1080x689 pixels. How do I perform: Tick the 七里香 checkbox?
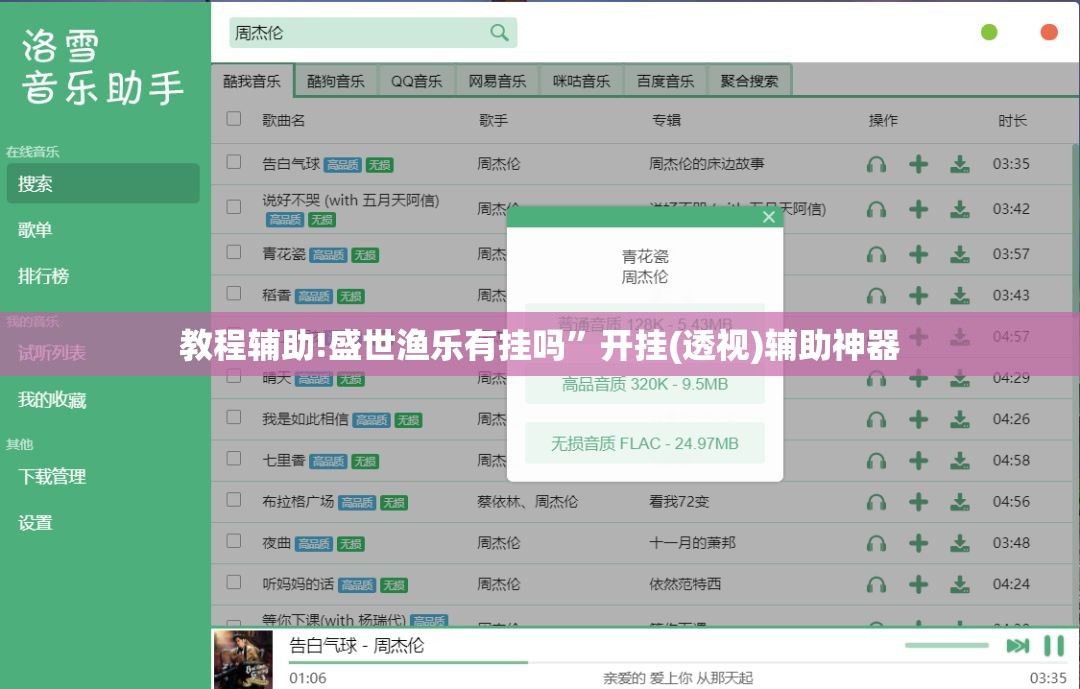click(233, 458)
